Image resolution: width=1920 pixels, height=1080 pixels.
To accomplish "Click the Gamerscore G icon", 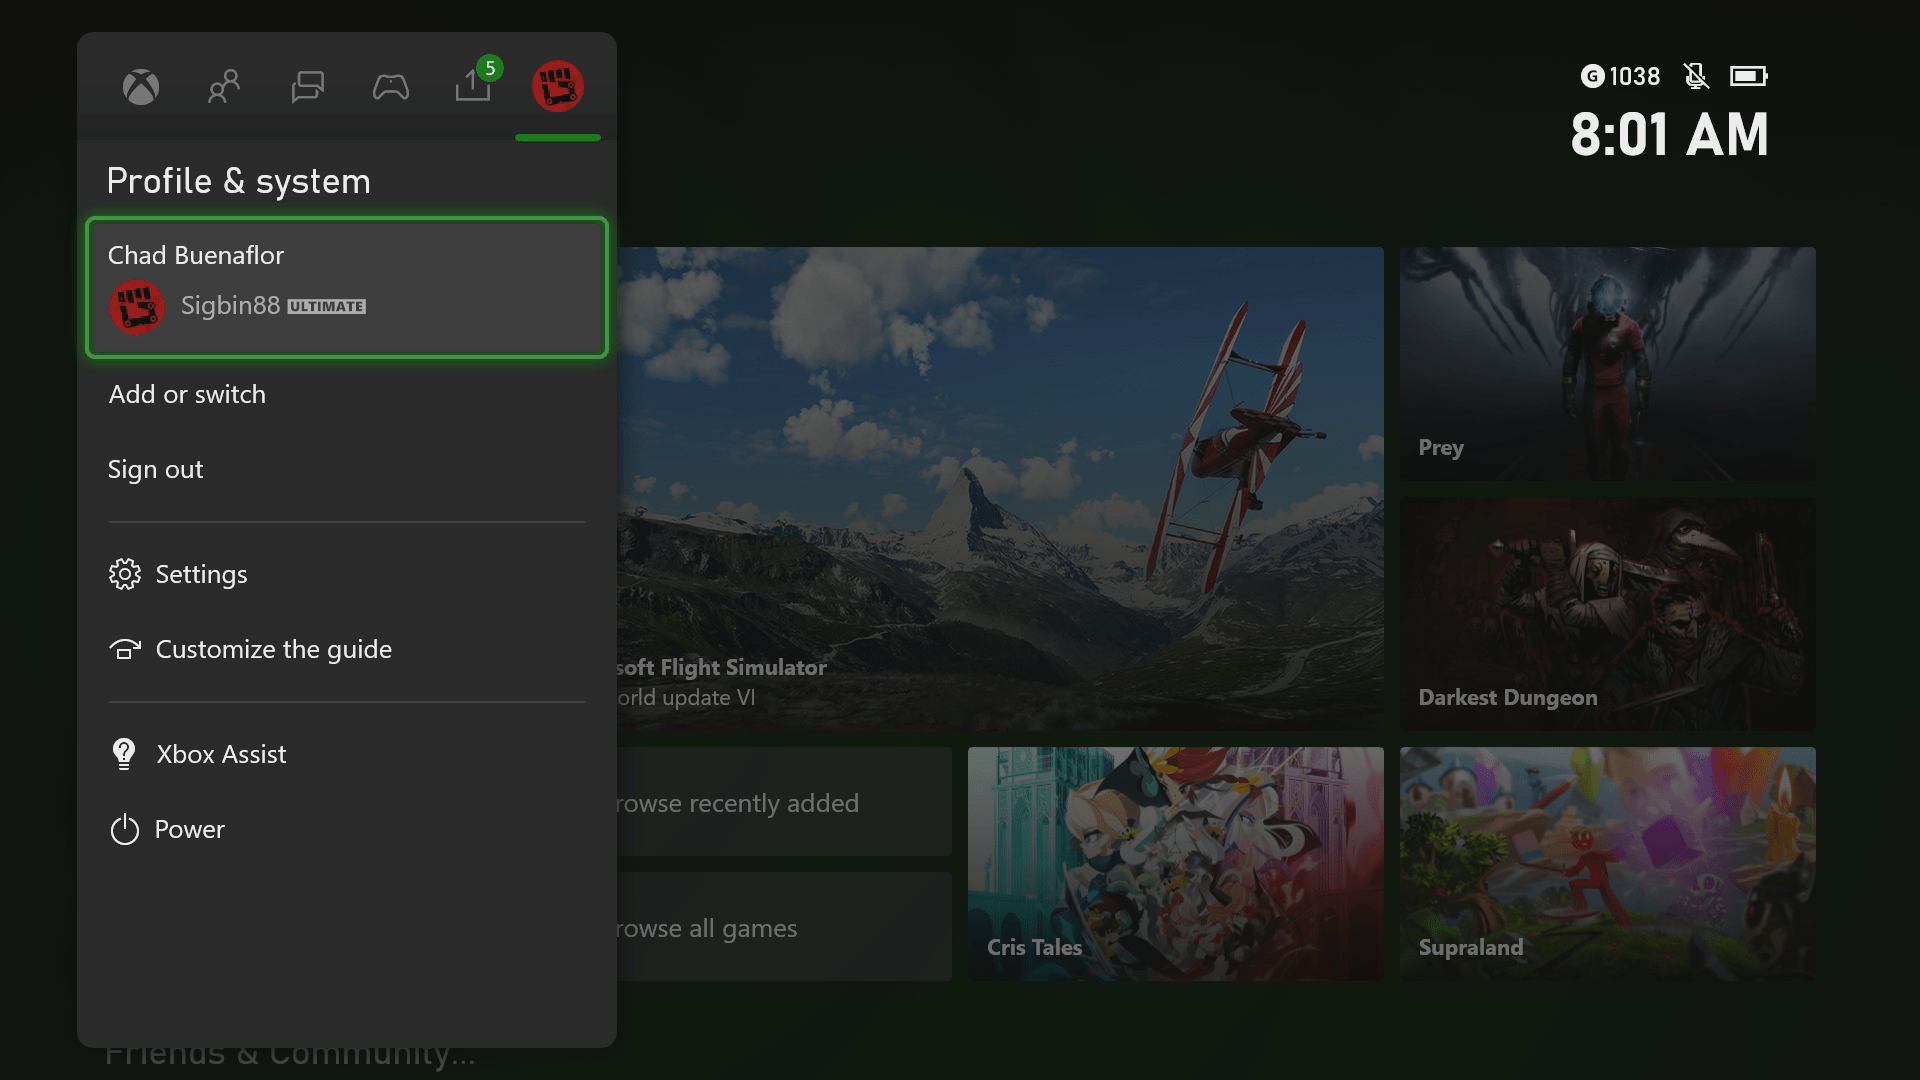I will coord(1592,76).
